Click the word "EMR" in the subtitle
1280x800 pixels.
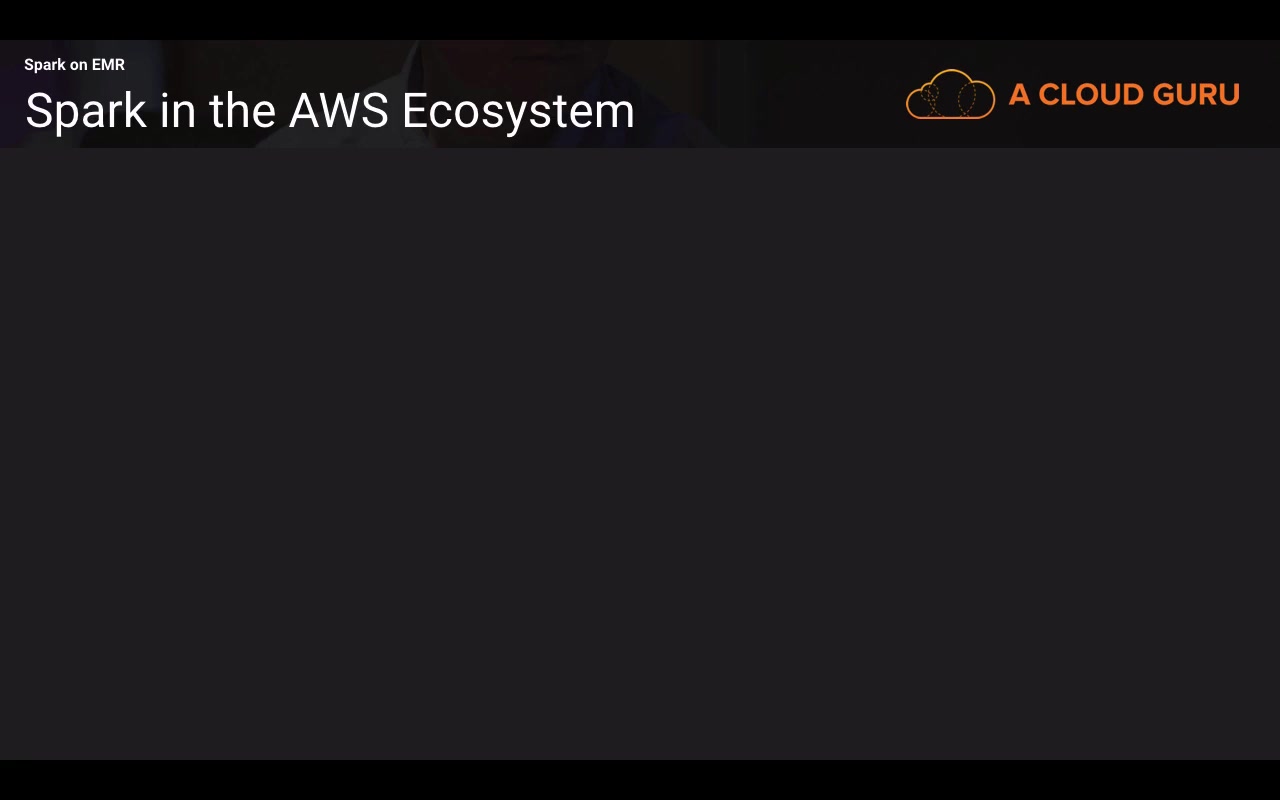(x=108, y=65)
